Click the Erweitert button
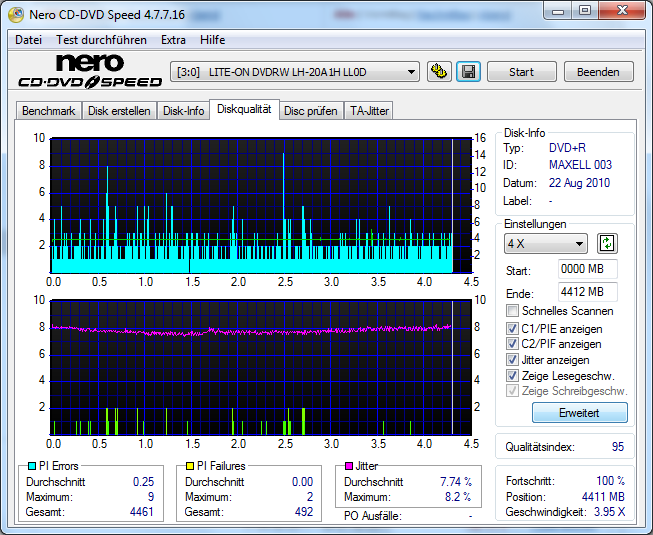 579,413
